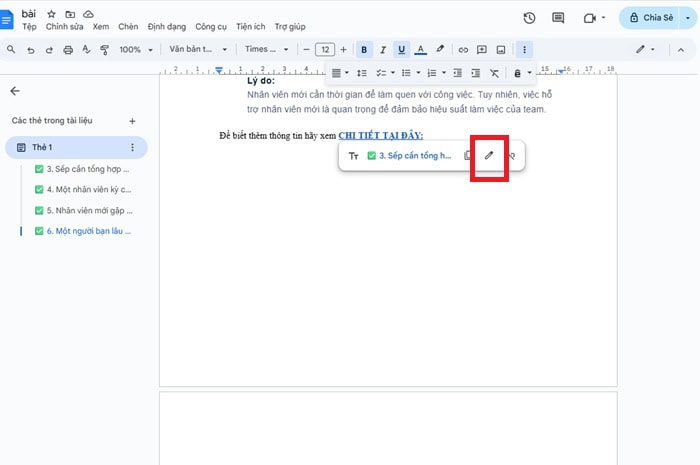Decrease the paragraph indent
Viewport: 700px width, 465px height.
[458, 73]
